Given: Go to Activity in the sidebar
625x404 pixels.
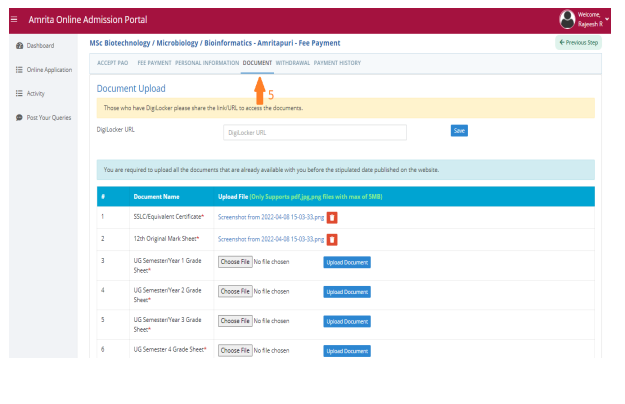Looking at the screenshot, I should [x=34, y=93].
